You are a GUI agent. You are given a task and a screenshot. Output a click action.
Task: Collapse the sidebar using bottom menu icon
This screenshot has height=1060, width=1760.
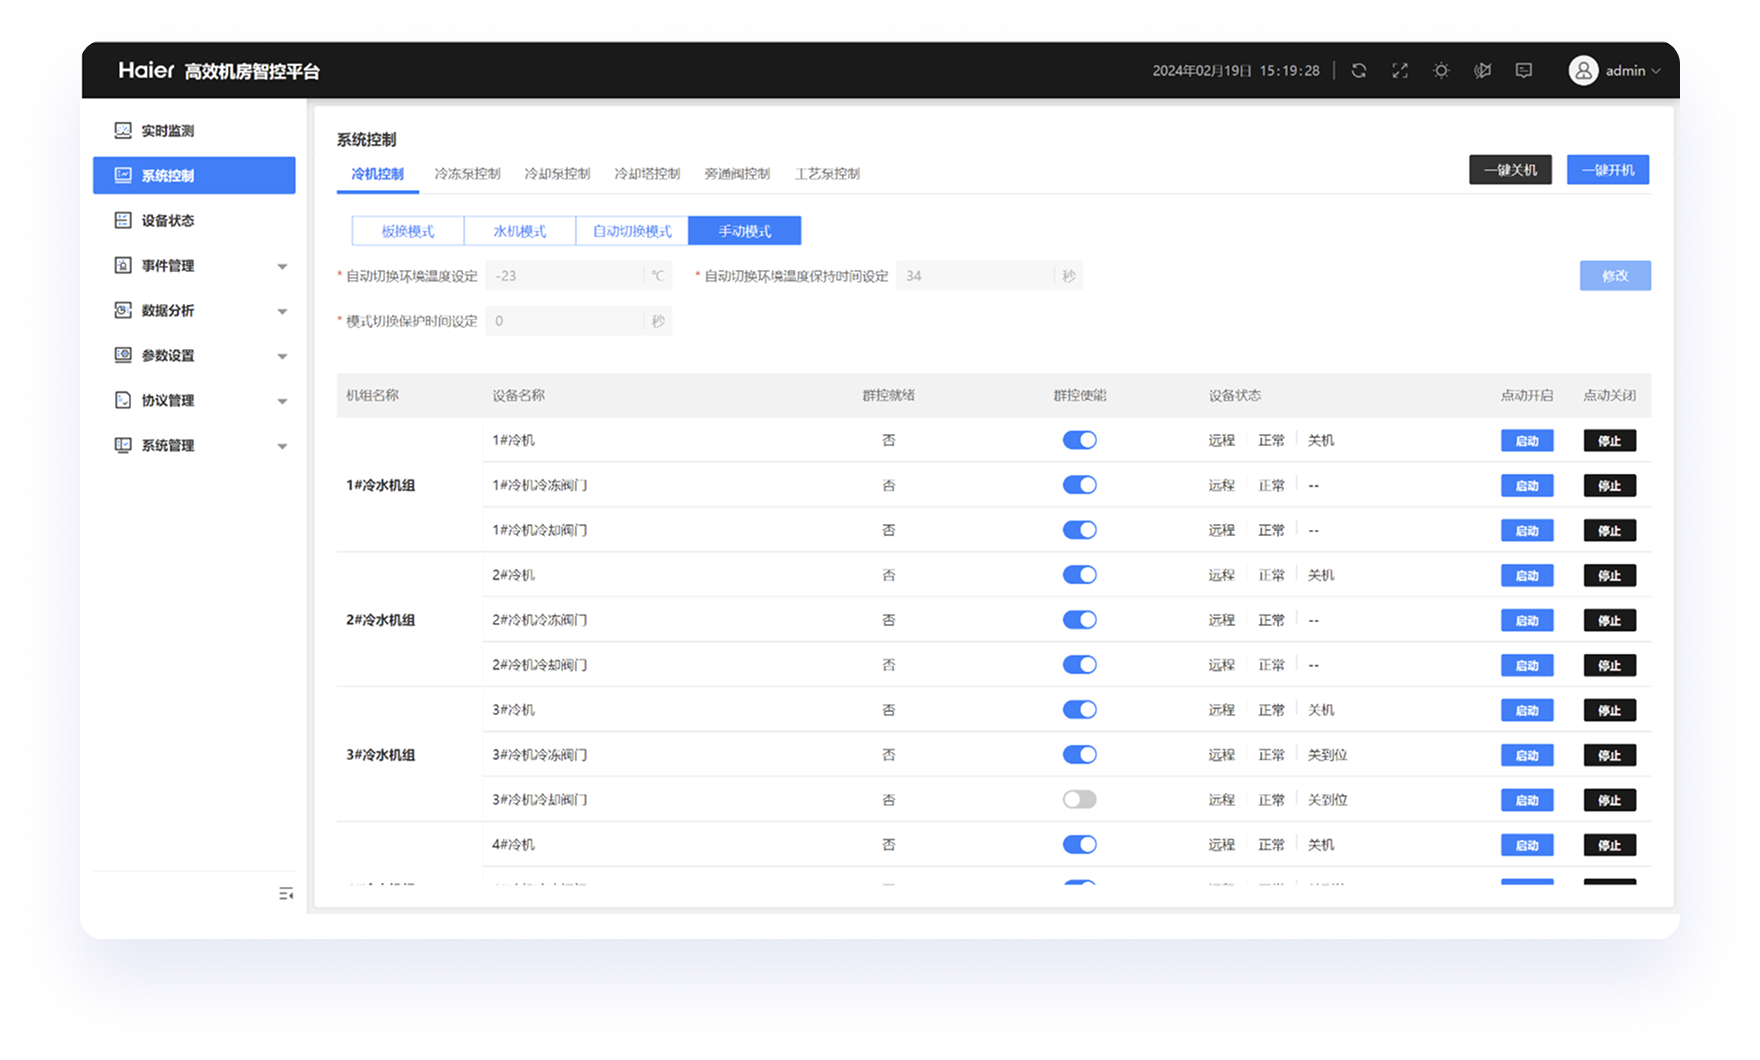point(286,893)
